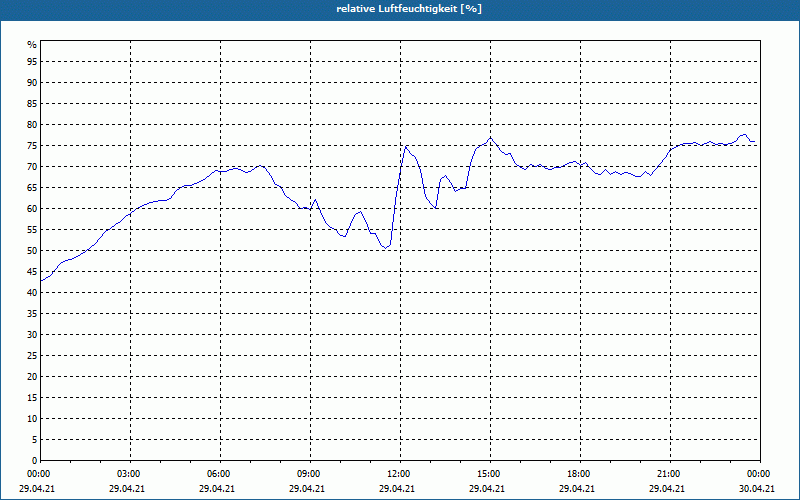Select the 06:00 time label
Viewport: 800px width, 500px height.
tap(220, 474)
